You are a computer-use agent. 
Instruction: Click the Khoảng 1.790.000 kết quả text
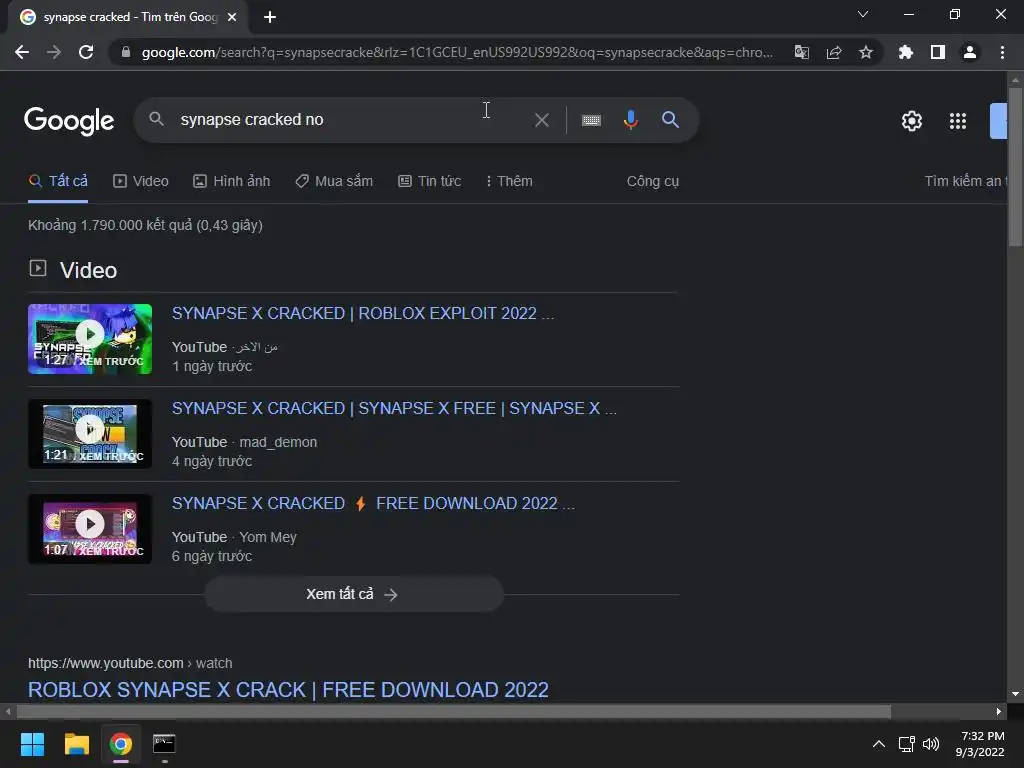coord(145,225)
